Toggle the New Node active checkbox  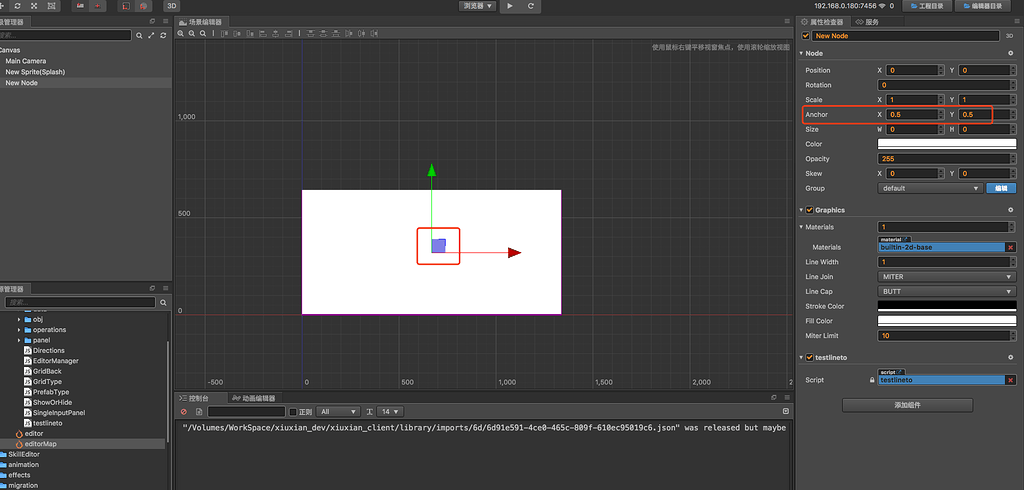(805, 36)
